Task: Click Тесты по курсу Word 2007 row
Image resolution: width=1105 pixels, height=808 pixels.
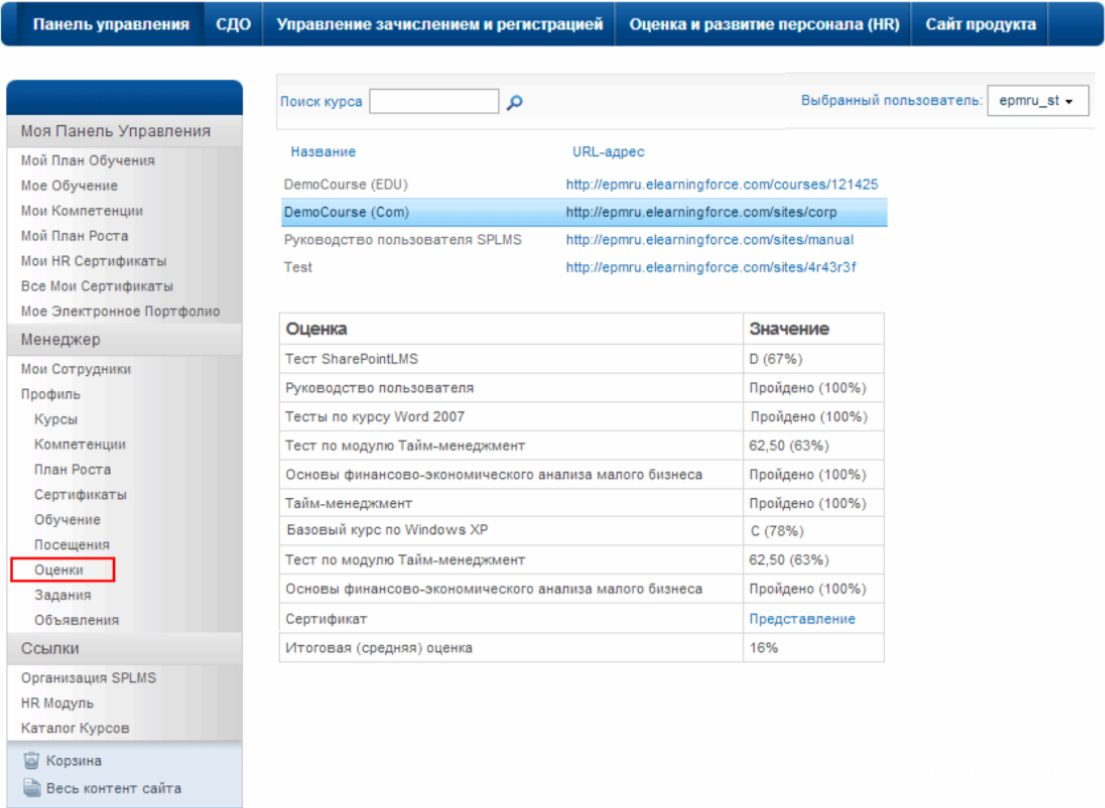Action: click(x=581, y=417)
